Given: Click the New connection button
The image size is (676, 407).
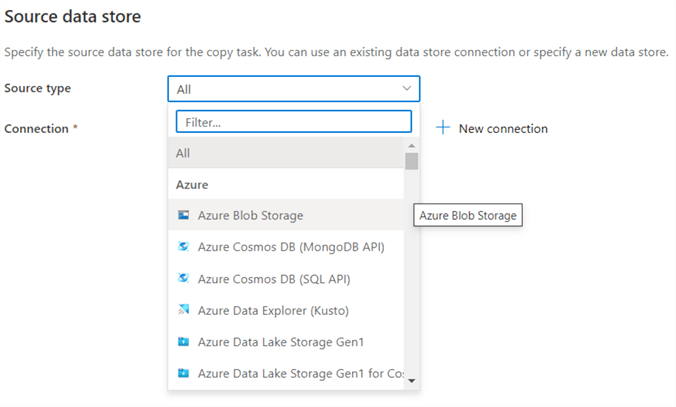Looking at the screenshot, I should [x=491, y=128].
